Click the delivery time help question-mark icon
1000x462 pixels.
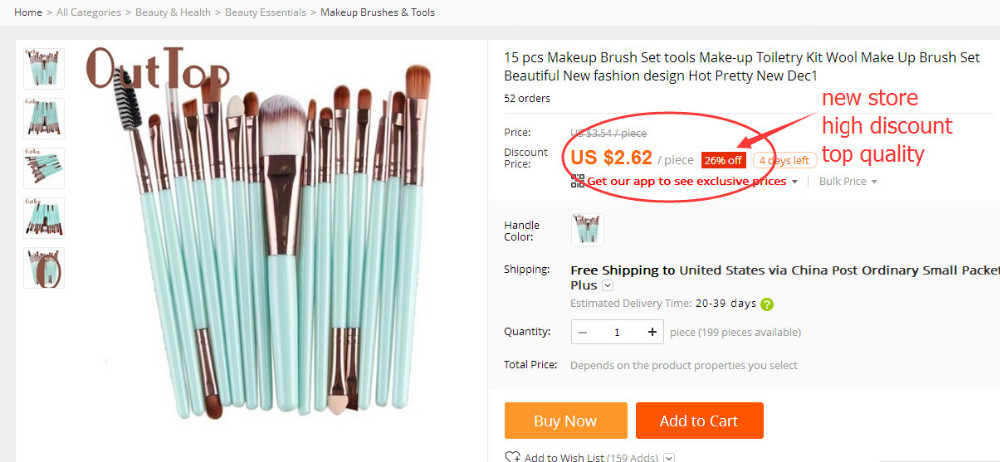pyautogui.click(x=767, y=304)
